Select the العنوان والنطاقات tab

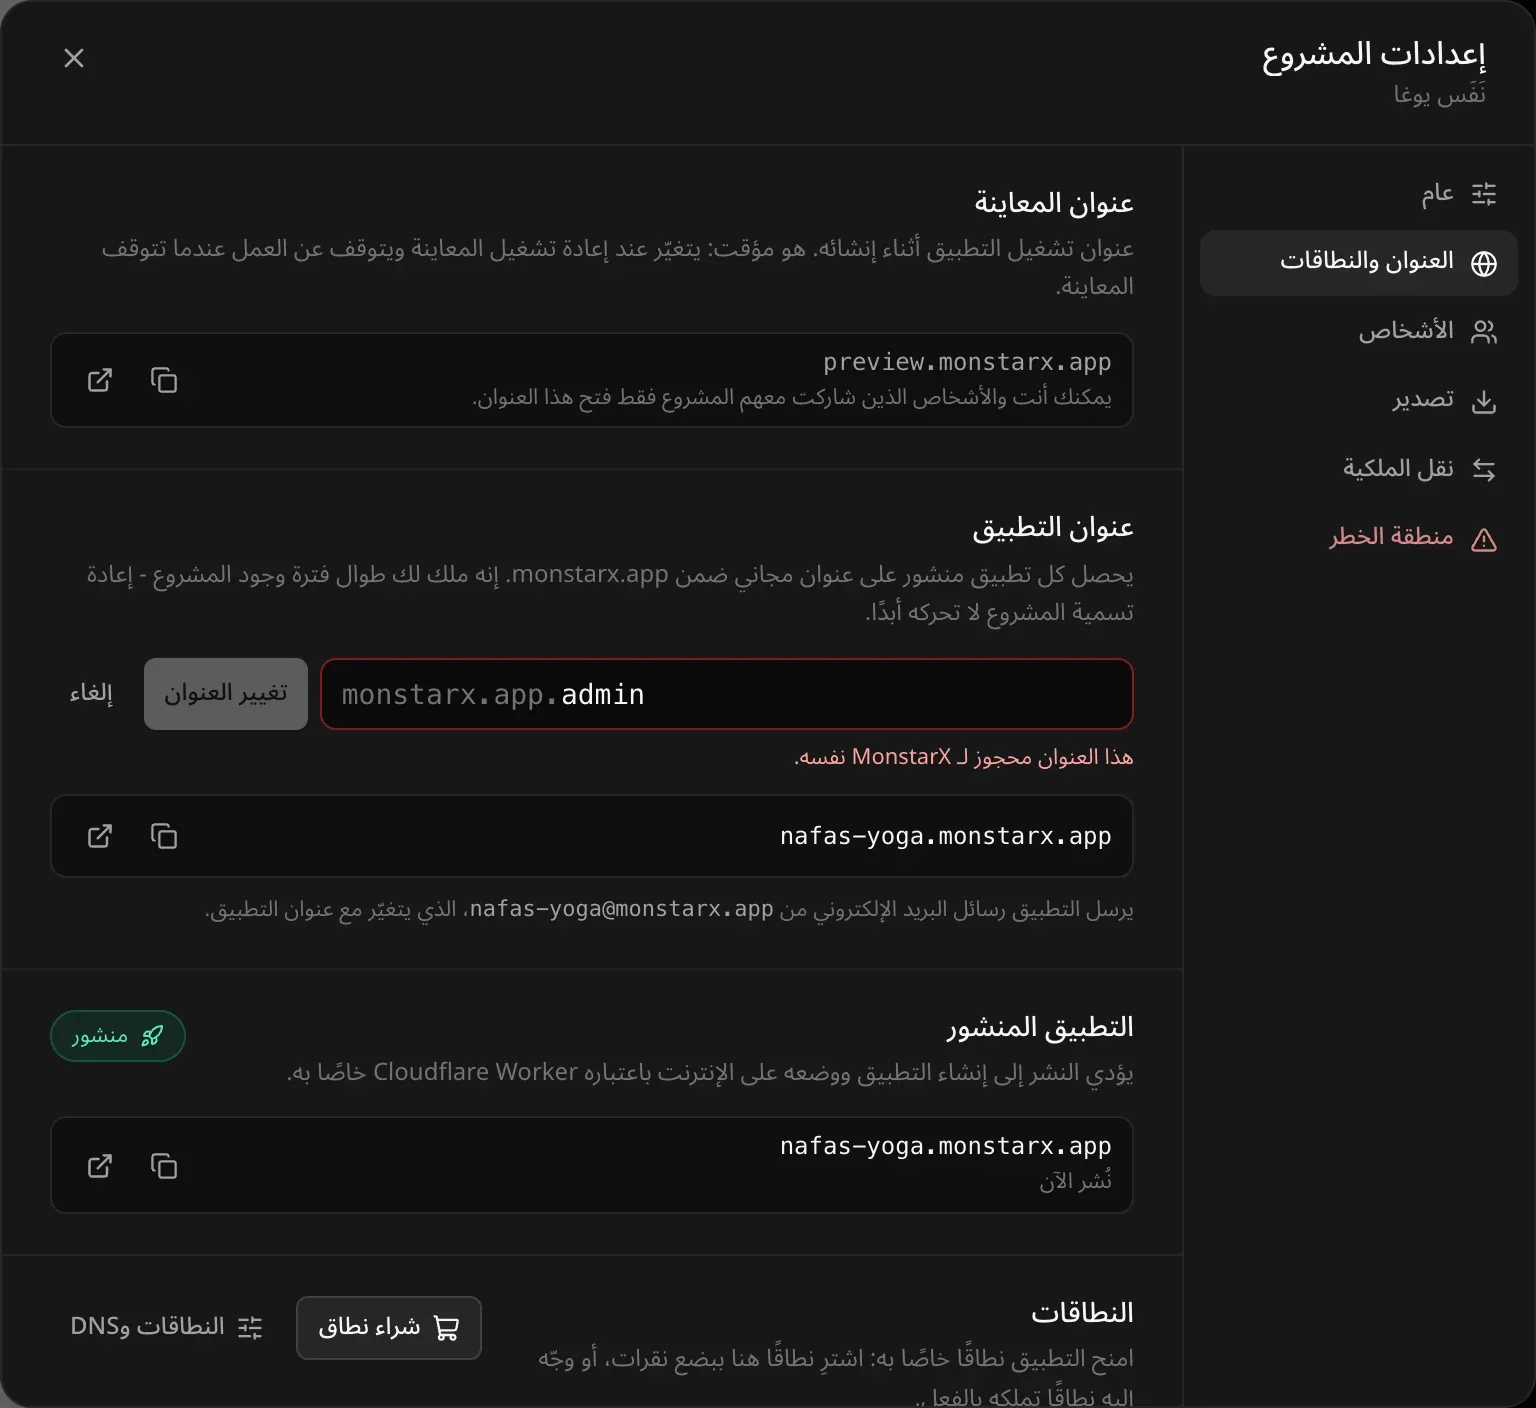click(x=1359, y=263)
